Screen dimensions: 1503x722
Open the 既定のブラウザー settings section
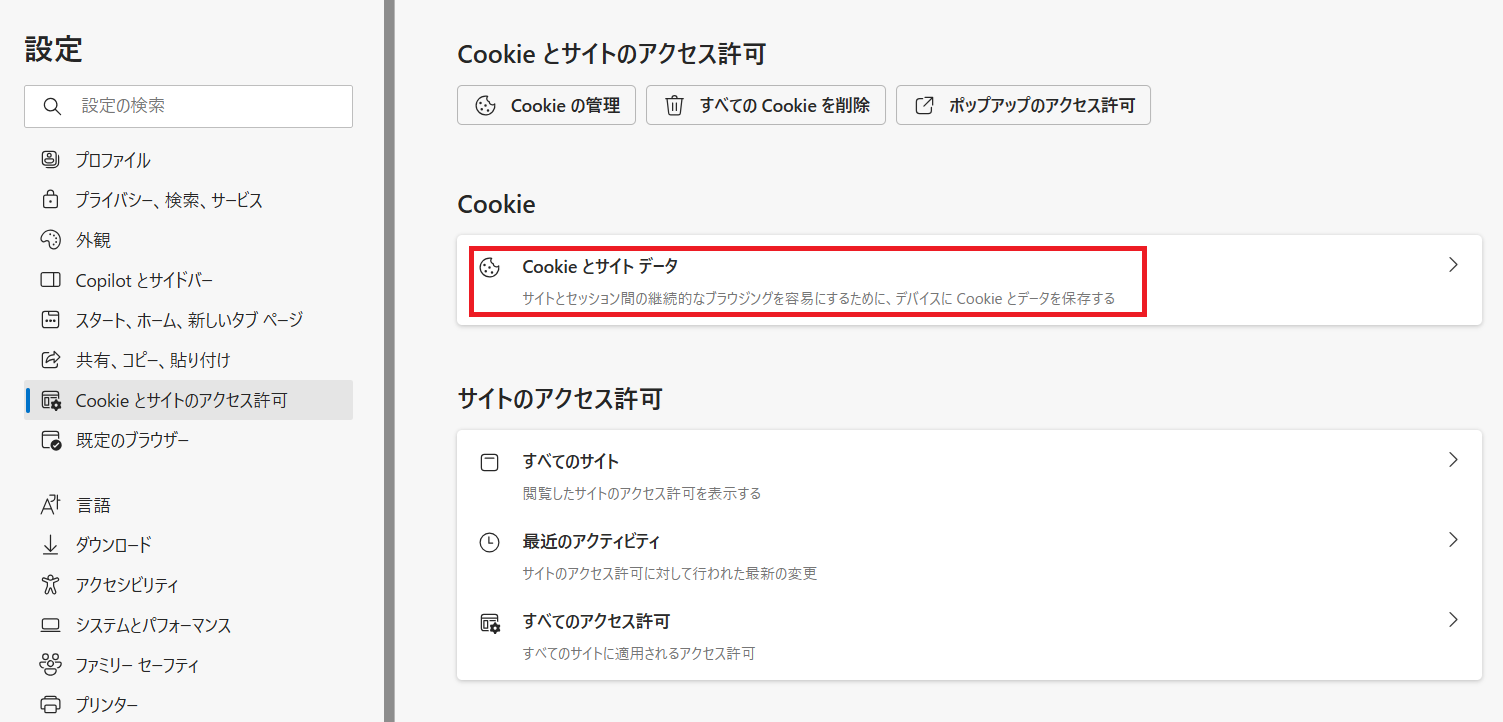coord(132,440)
